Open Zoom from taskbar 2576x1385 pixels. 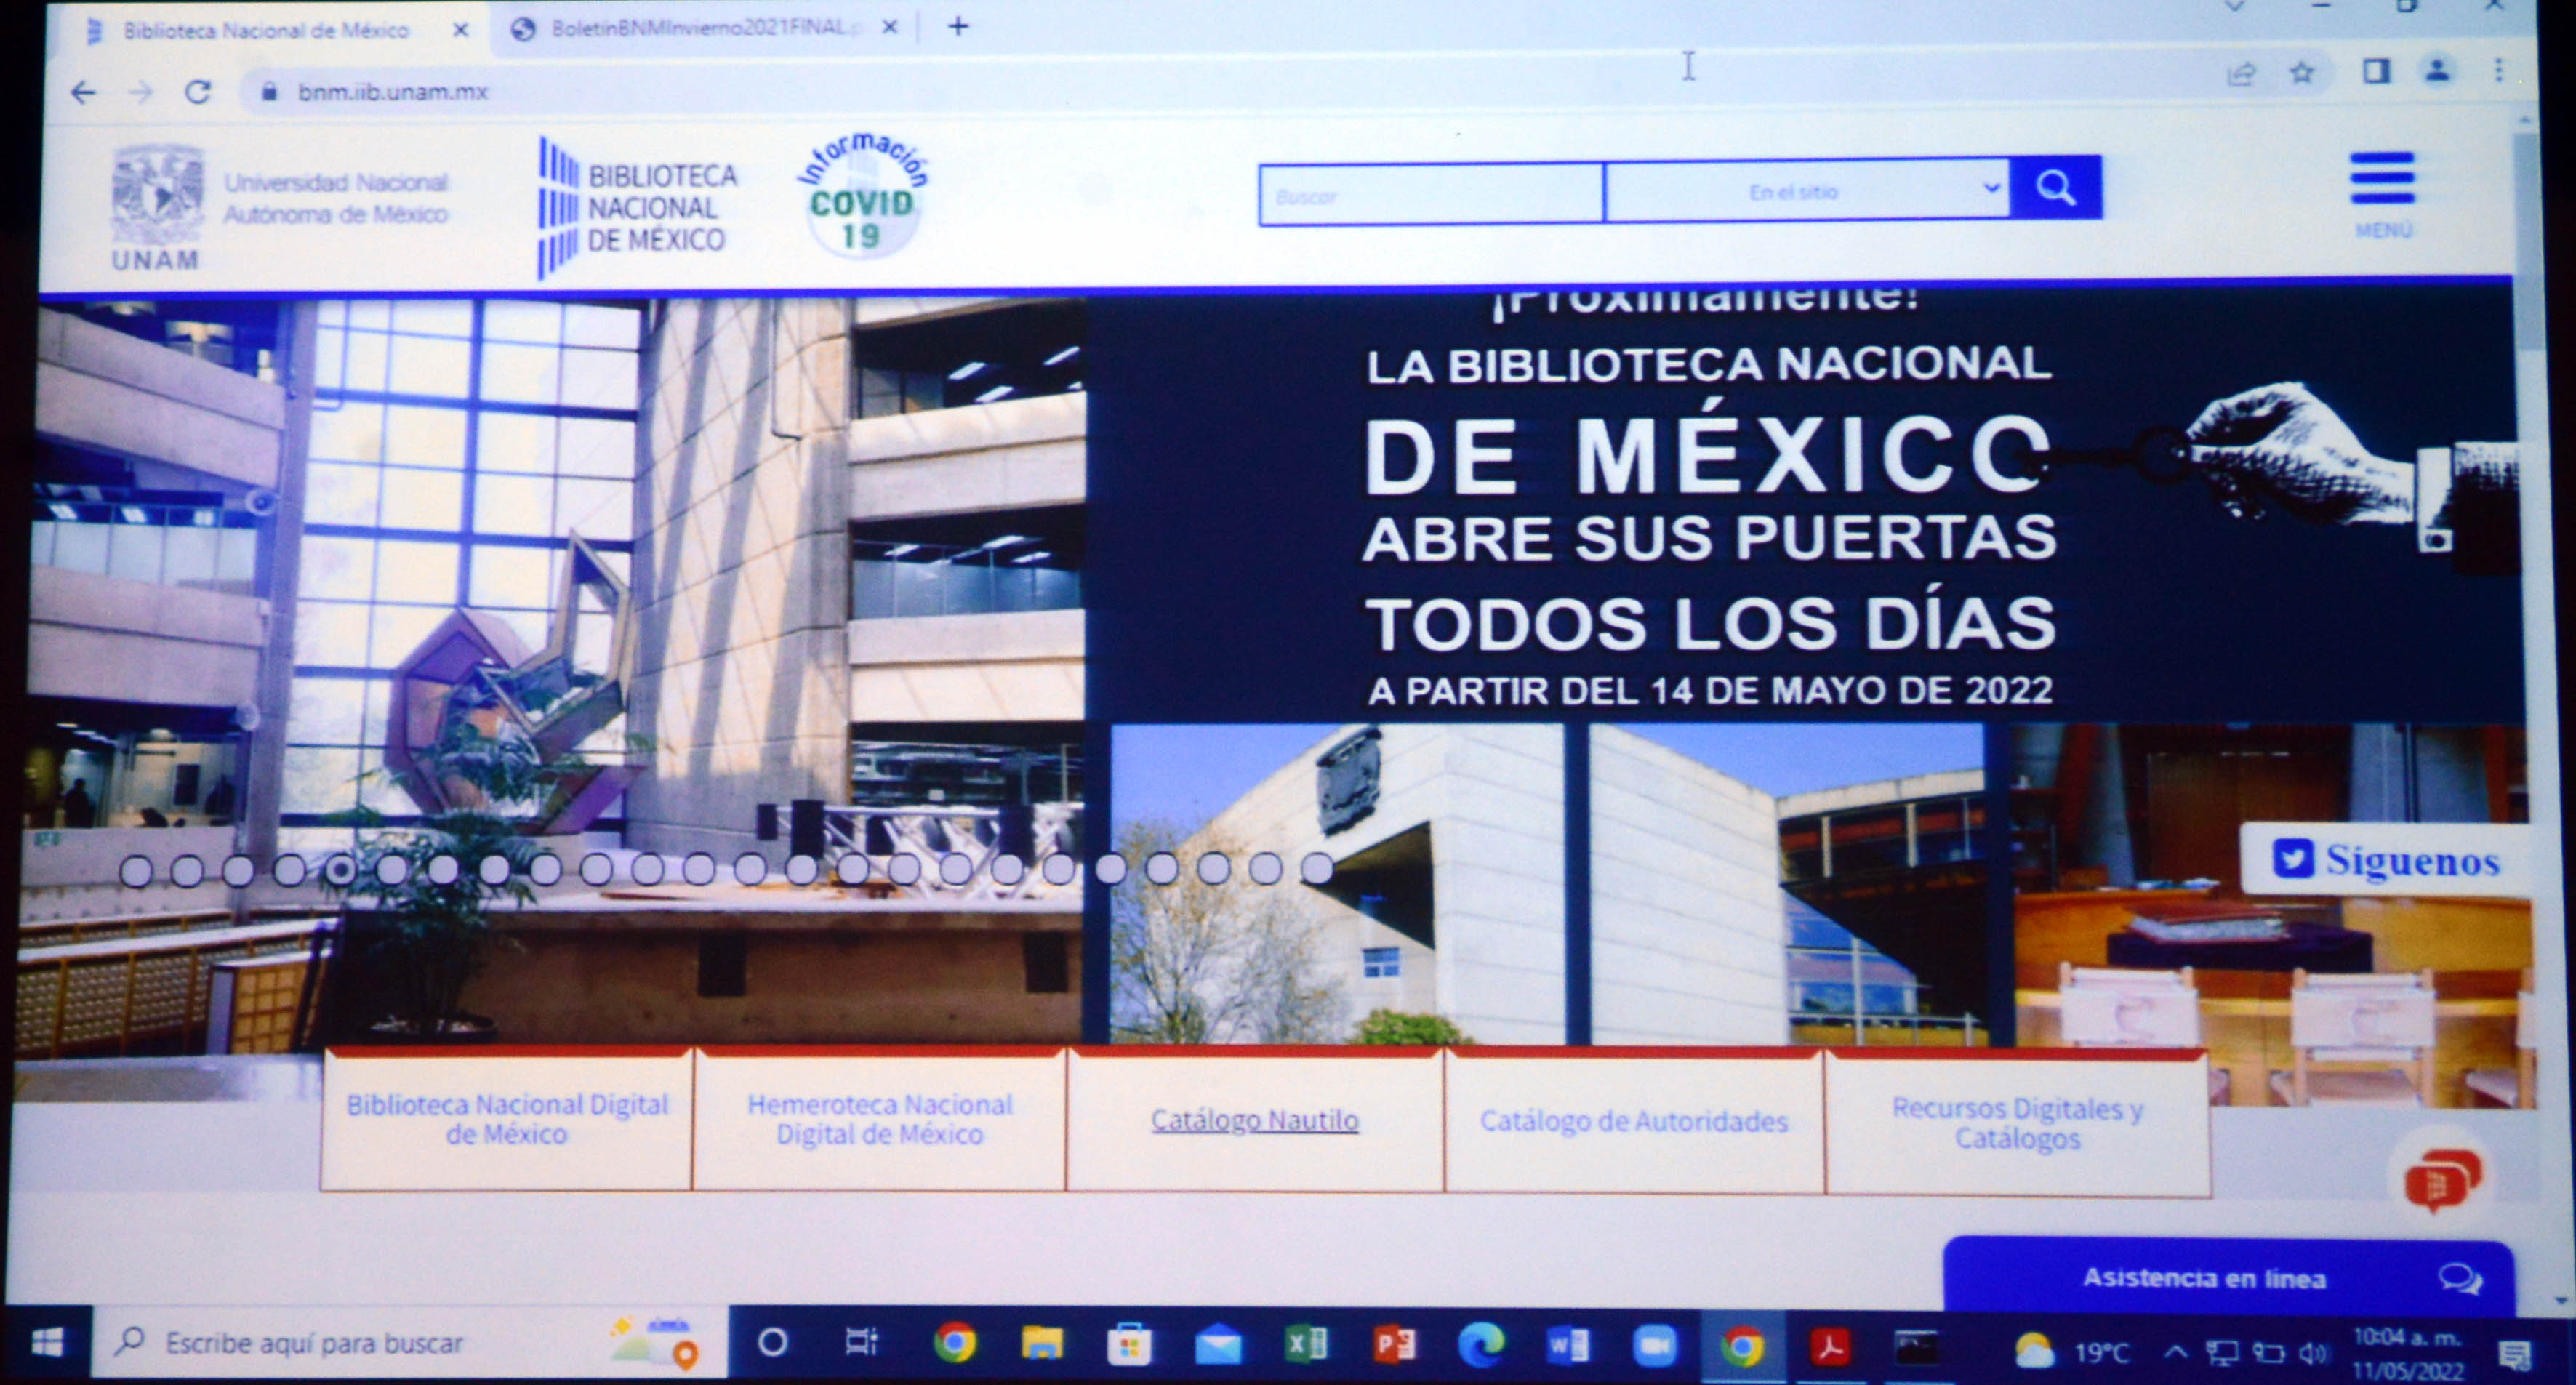click(1655, 1346)
